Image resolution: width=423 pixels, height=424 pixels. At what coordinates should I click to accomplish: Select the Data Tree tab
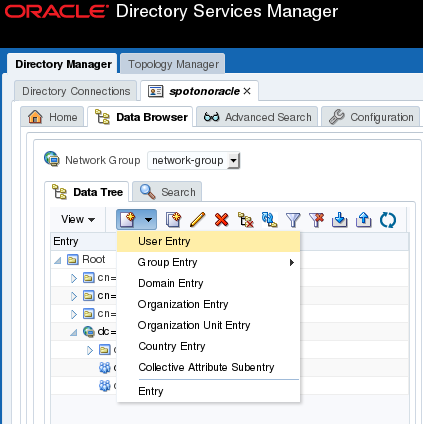87,192
